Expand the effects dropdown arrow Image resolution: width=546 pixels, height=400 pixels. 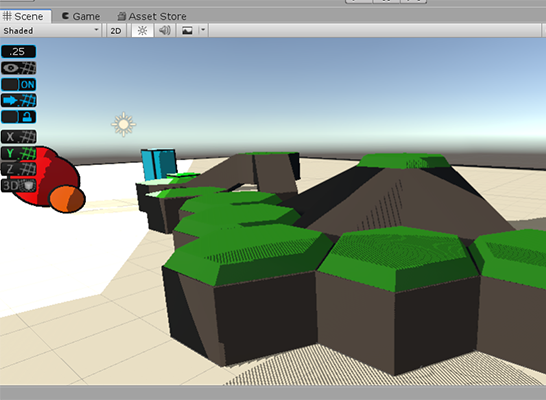(x=203, y=31)
